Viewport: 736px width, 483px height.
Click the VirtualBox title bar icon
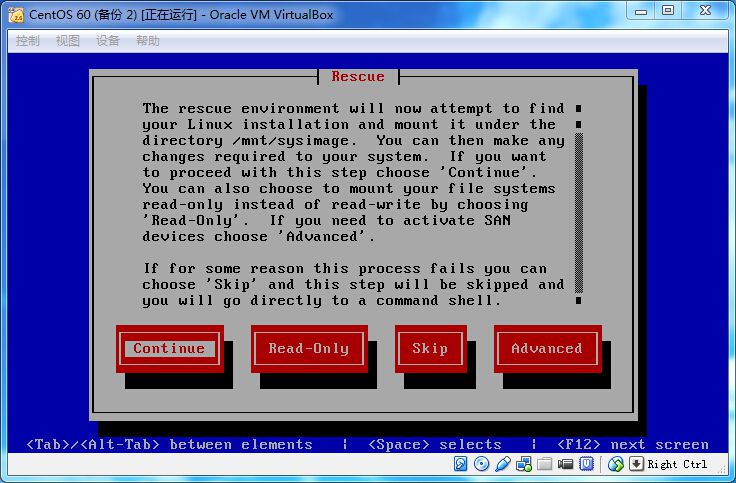pos(16,14)
